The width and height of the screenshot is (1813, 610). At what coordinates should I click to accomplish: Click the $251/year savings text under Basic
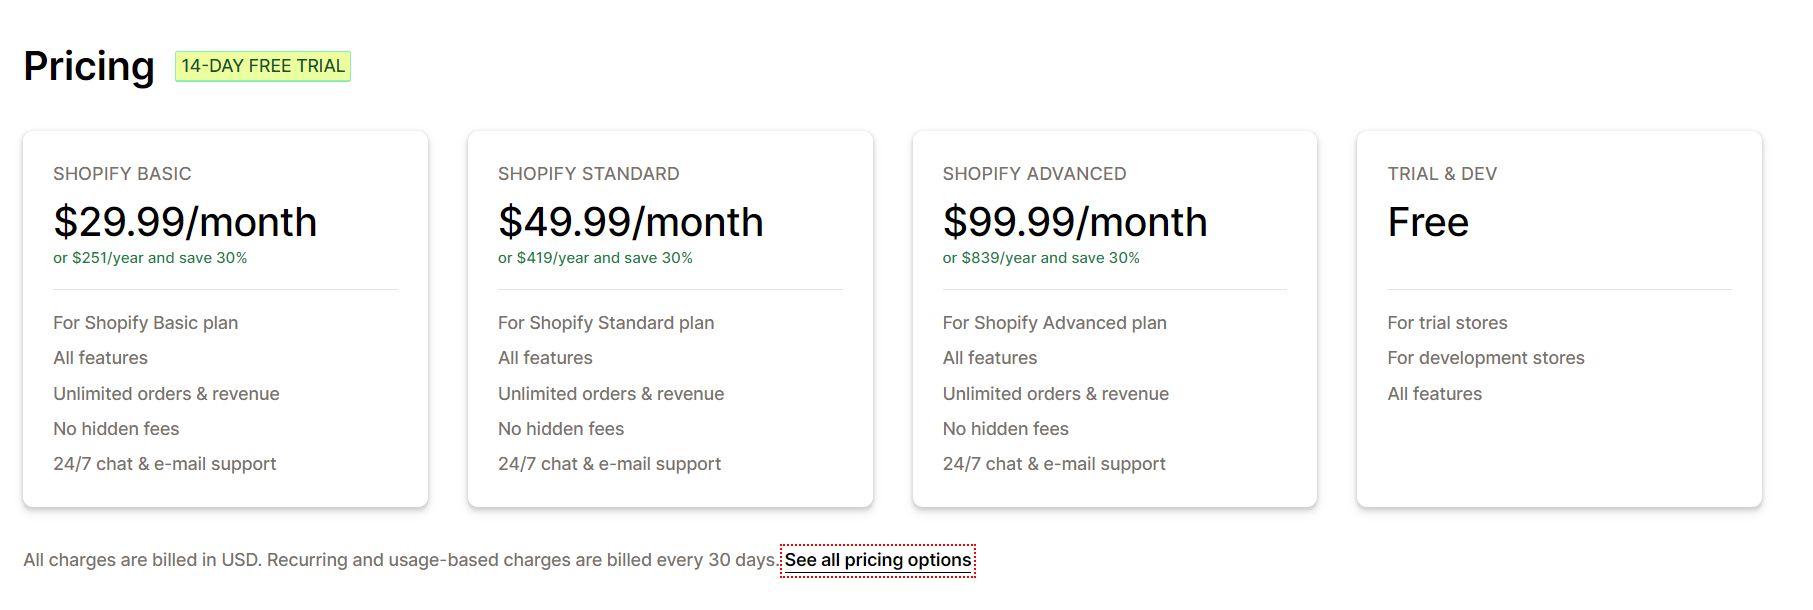[150, 257]
